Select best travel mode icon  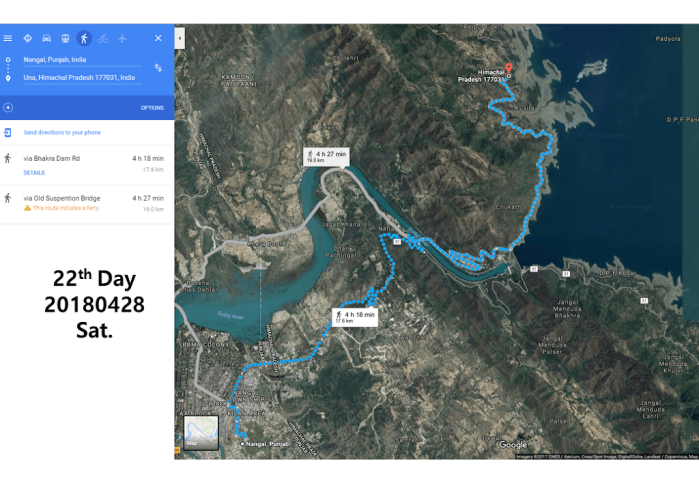[x=28, y=38]
